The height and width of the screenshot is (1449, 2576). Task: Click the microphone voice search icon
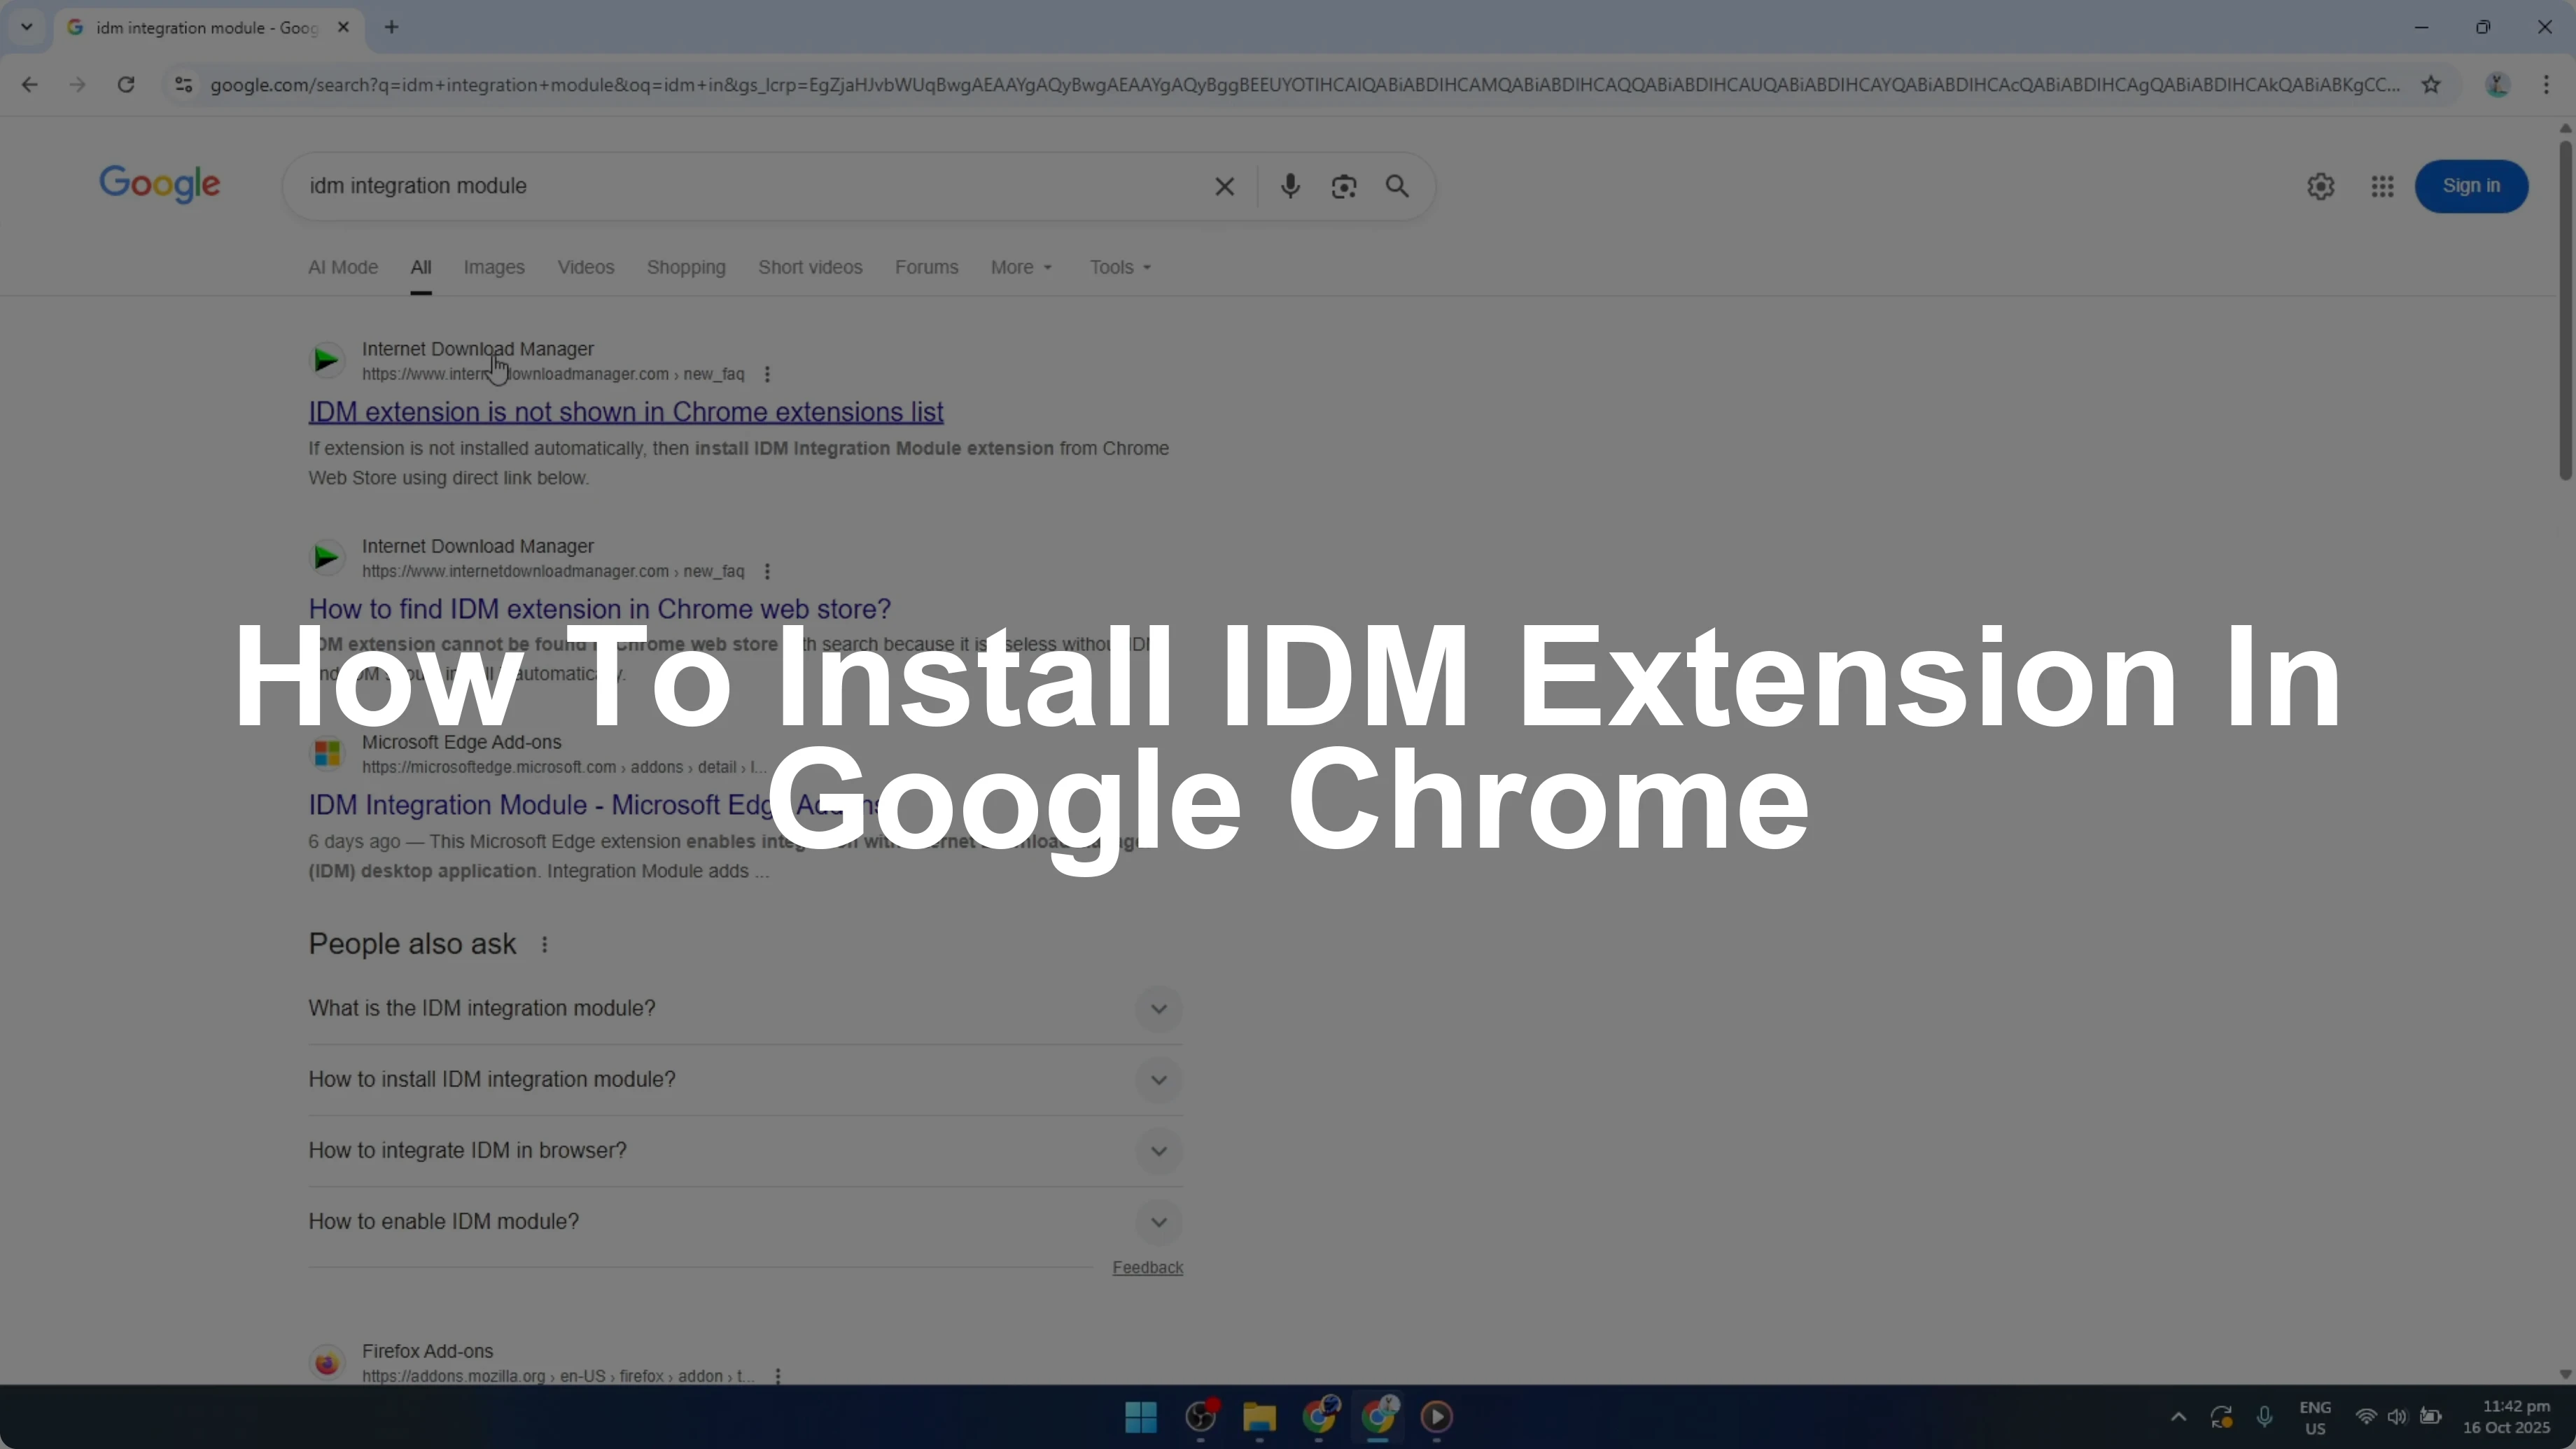pyautogui.click(x=1290, y=186)
